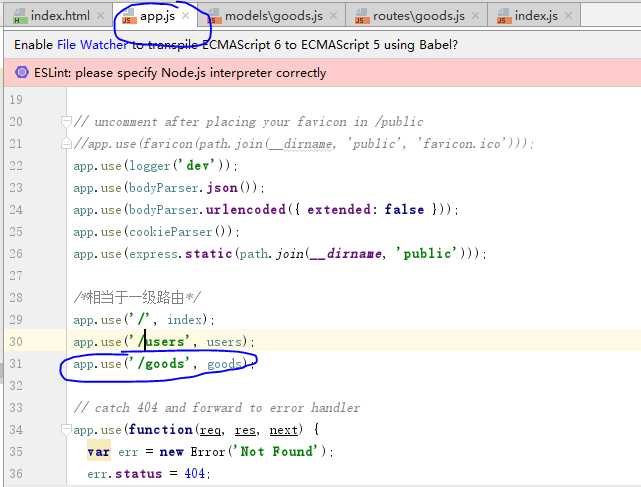Click cookieParser() on line 25
641x487 pixels.
180,232
